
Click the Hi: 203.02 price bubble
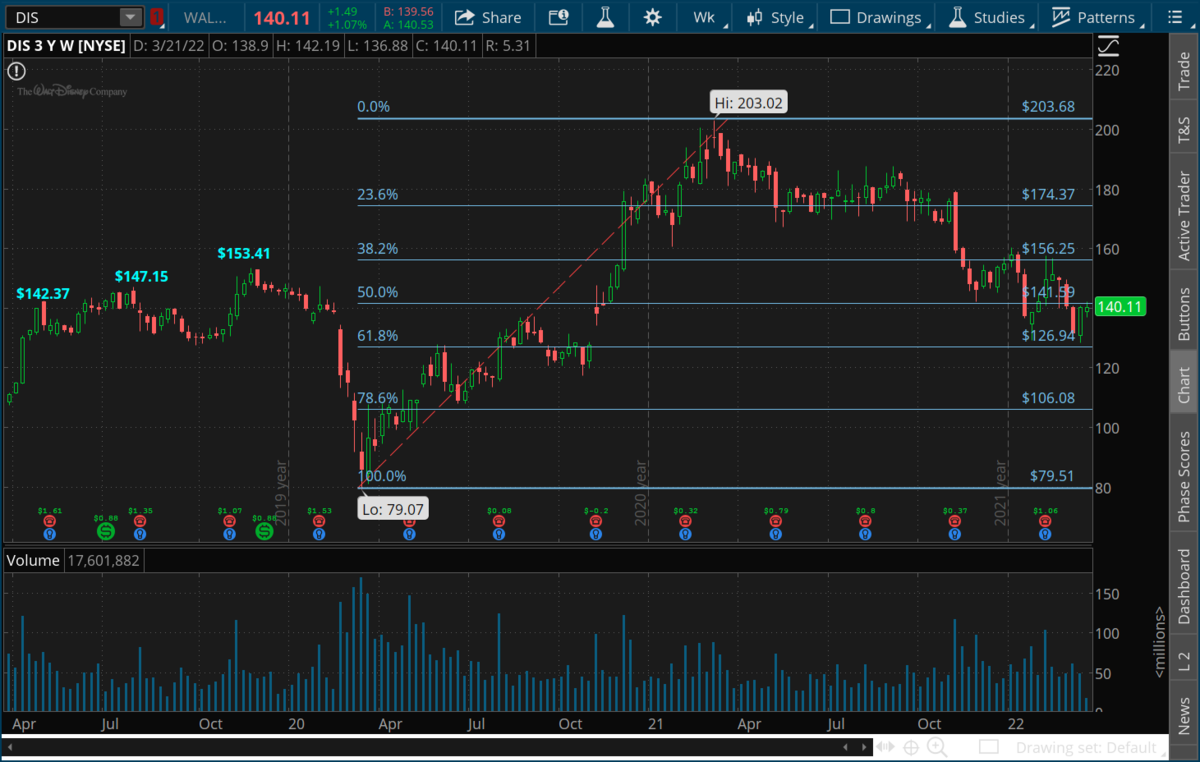point(748,102)
